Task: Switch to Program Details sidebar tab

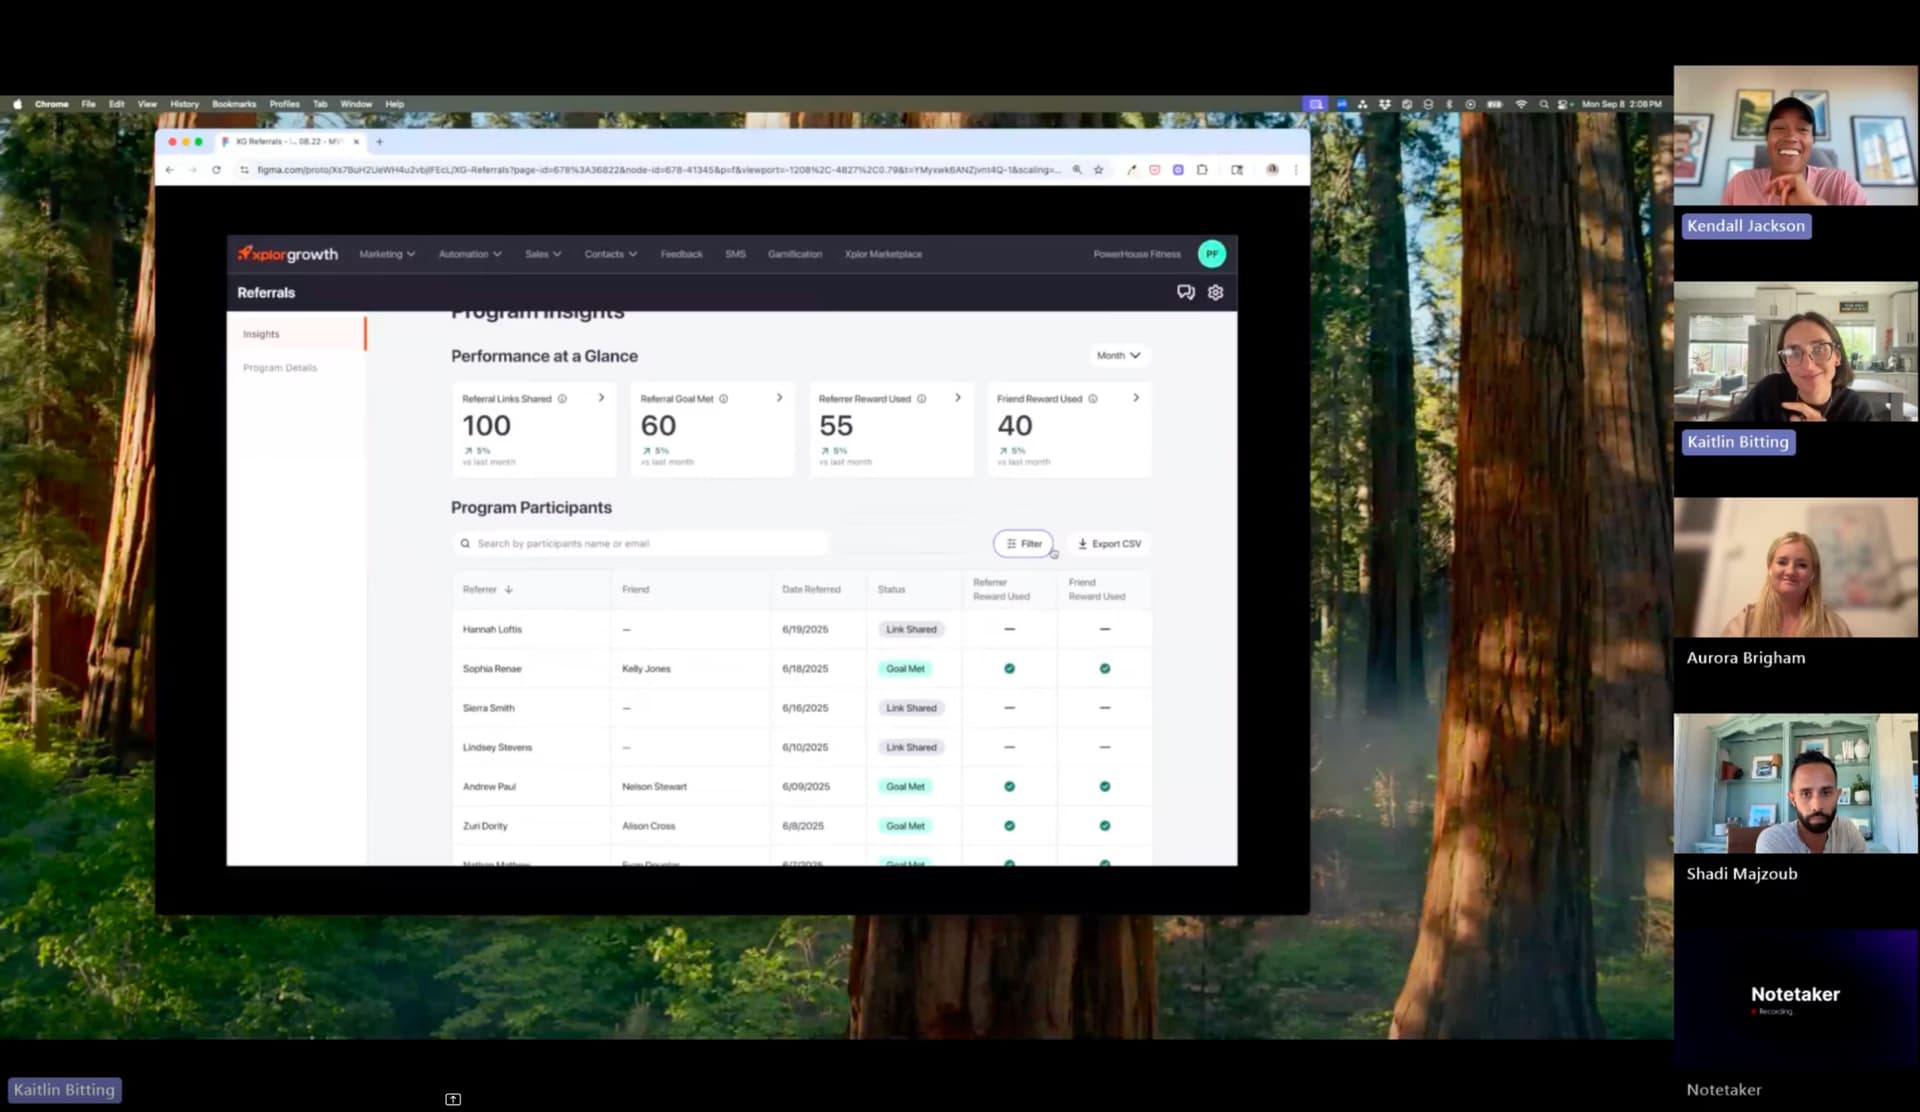Action: tap(280, 368)
